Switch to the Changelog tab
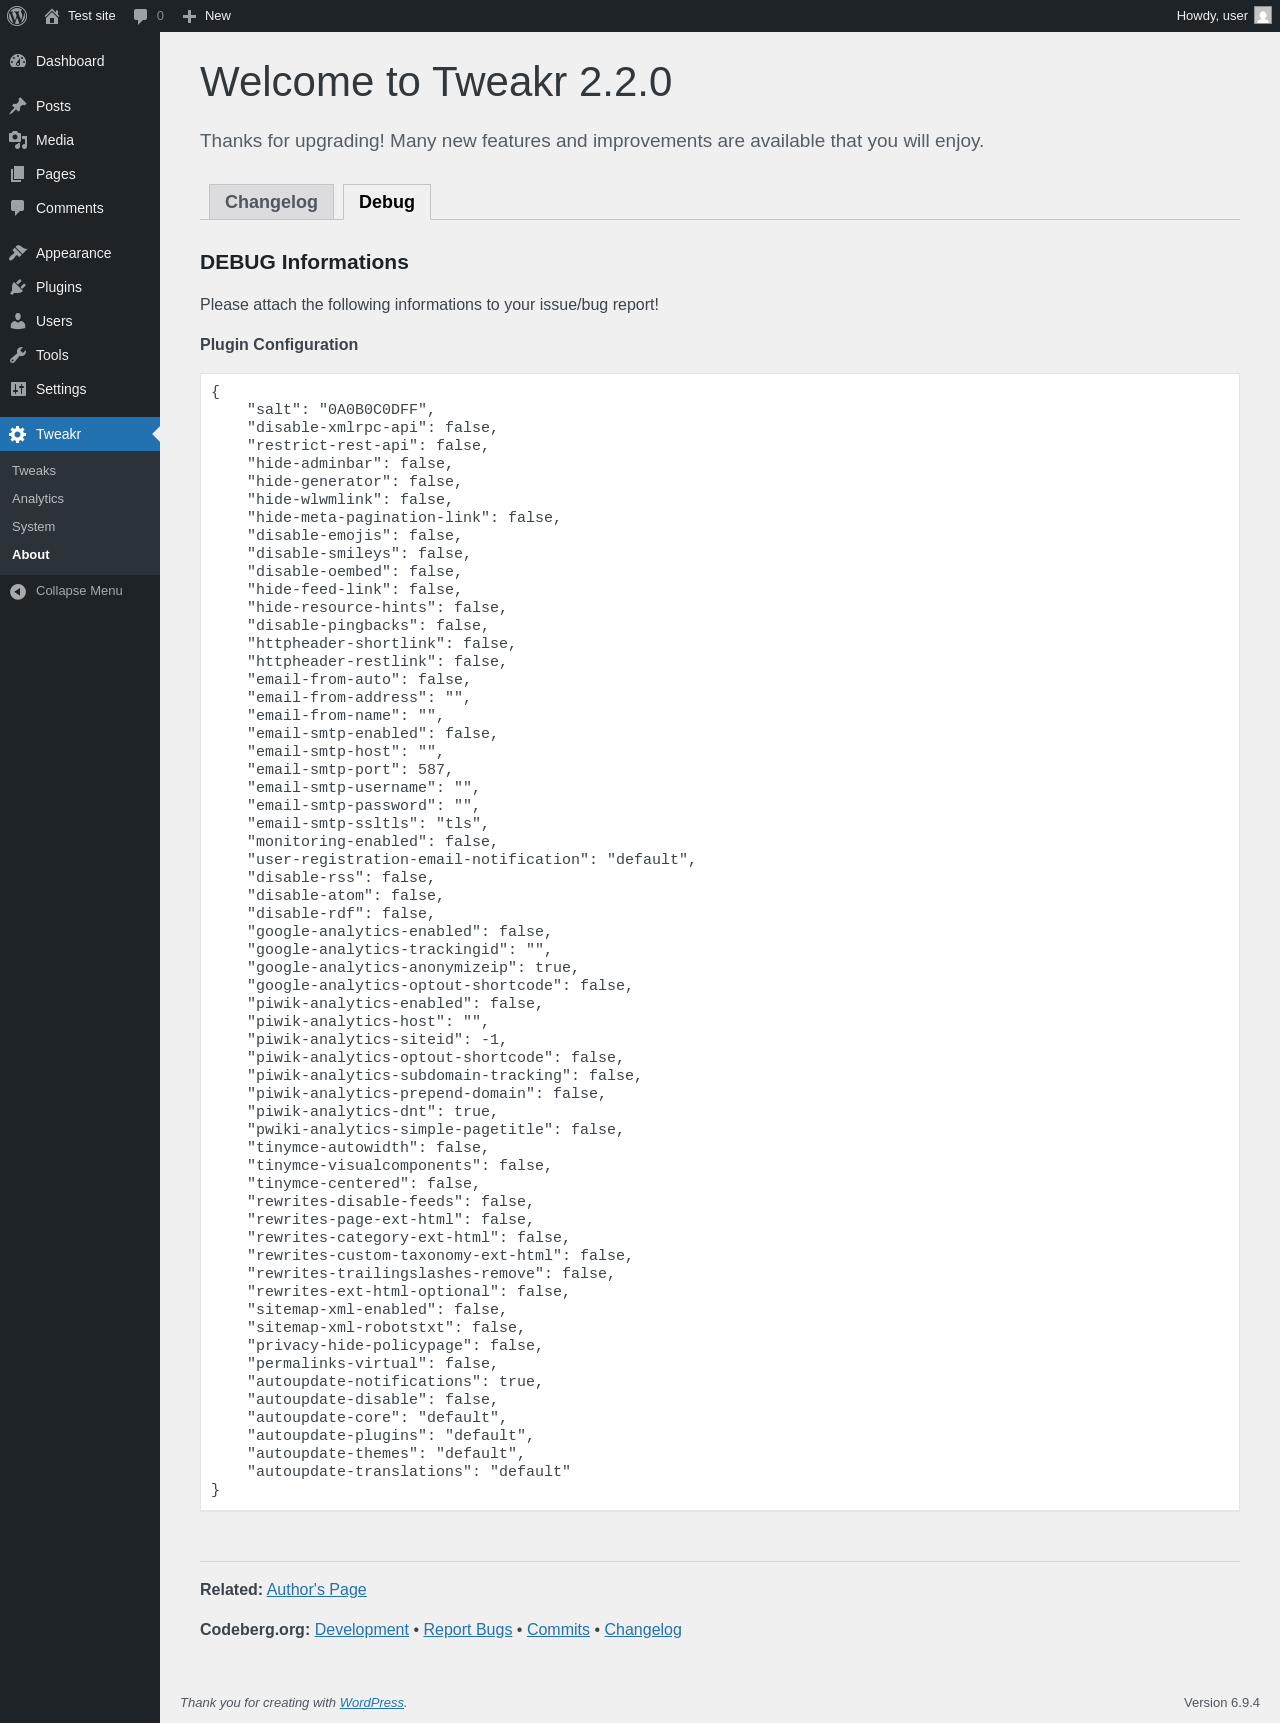 coord(271,202)
